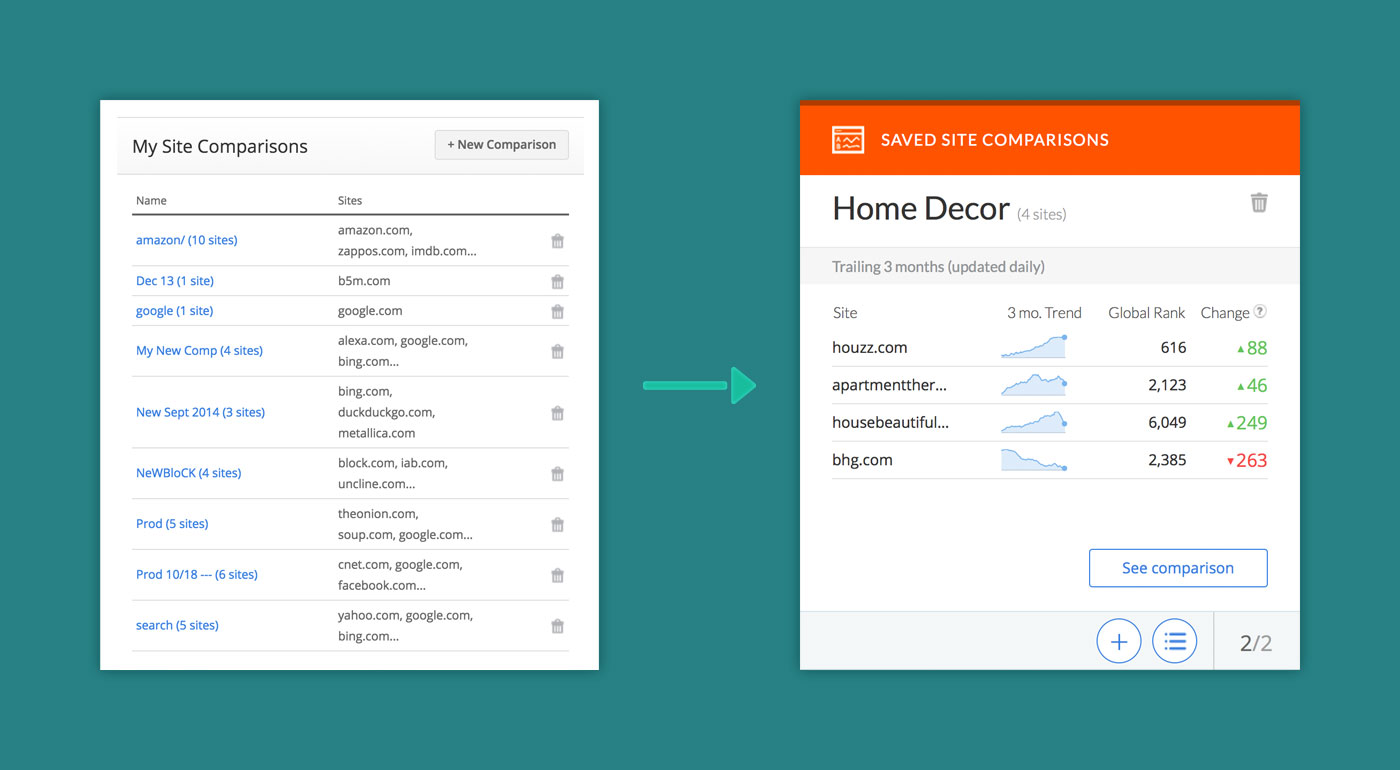Open the comparisons list icon

coord(1175,641)
